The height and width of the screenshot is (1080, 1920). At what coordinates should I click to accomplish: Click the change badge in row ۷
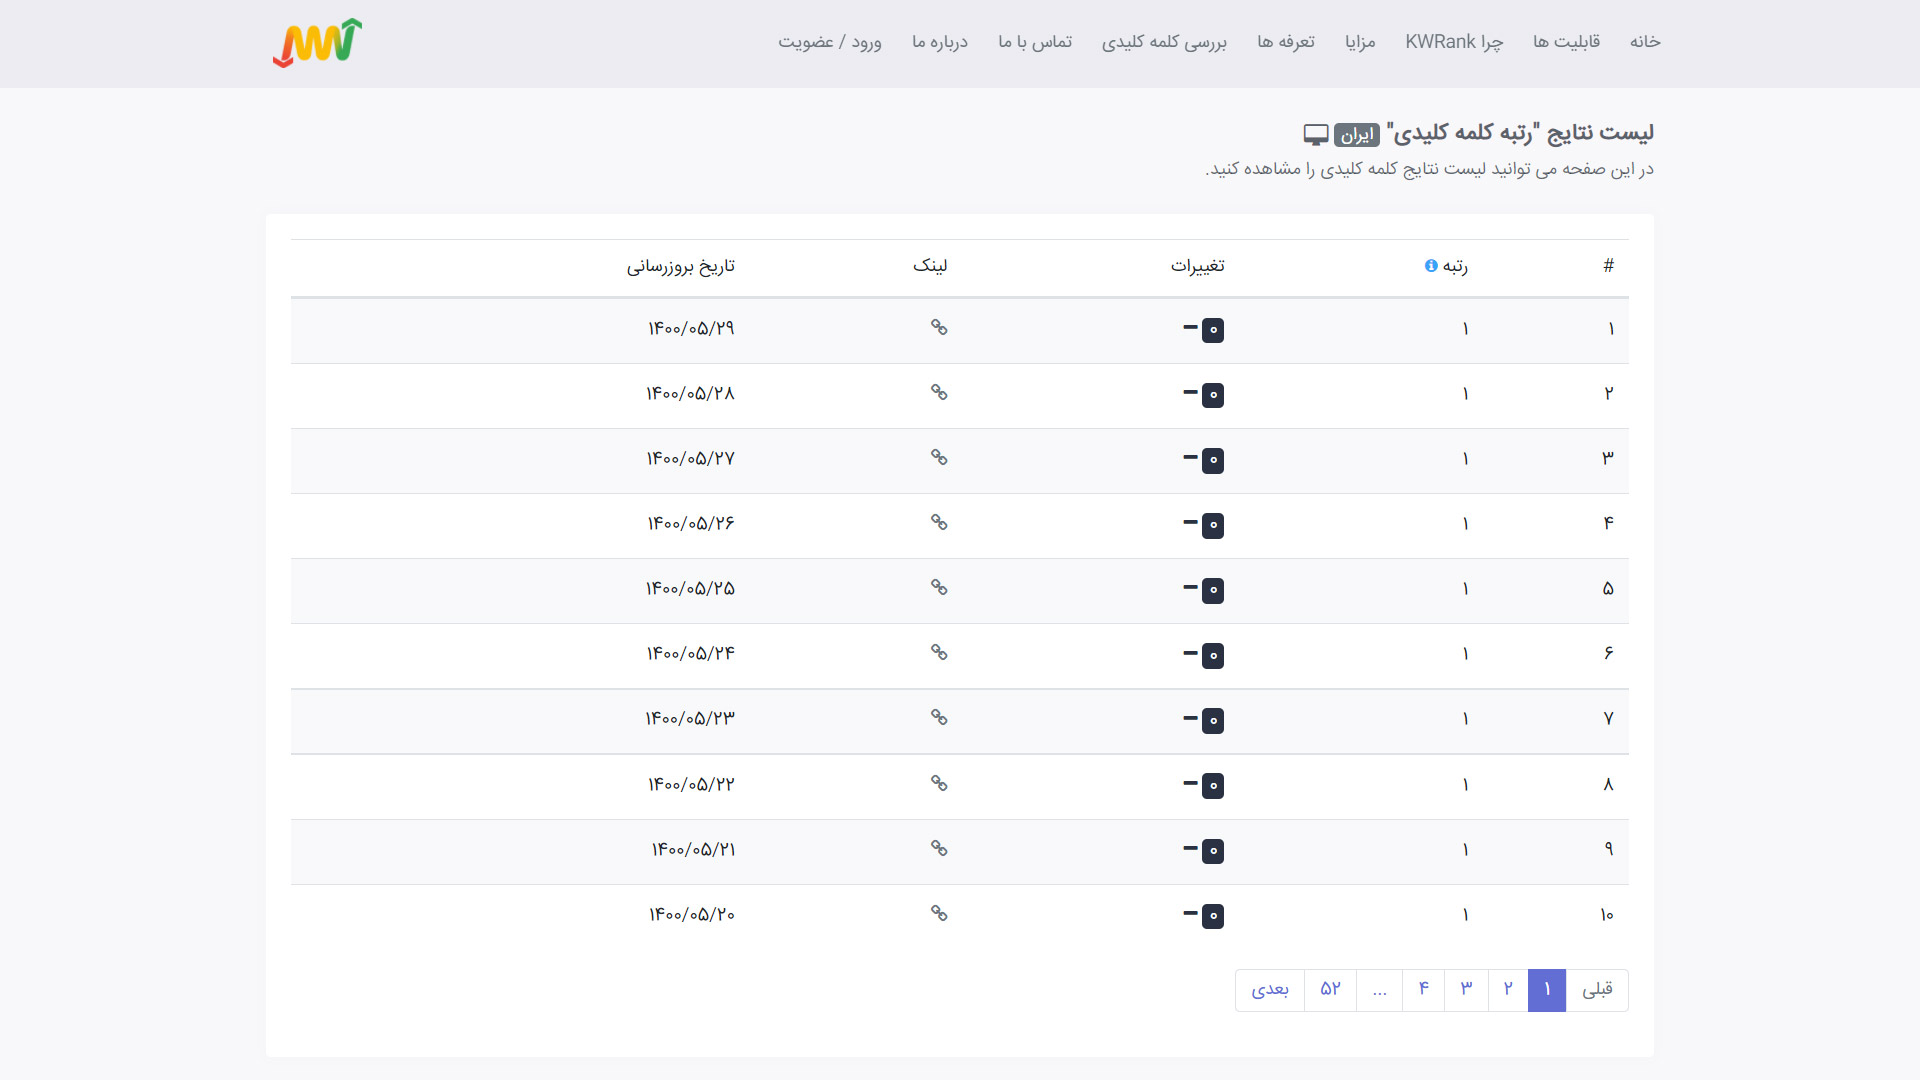point(1213,720)
